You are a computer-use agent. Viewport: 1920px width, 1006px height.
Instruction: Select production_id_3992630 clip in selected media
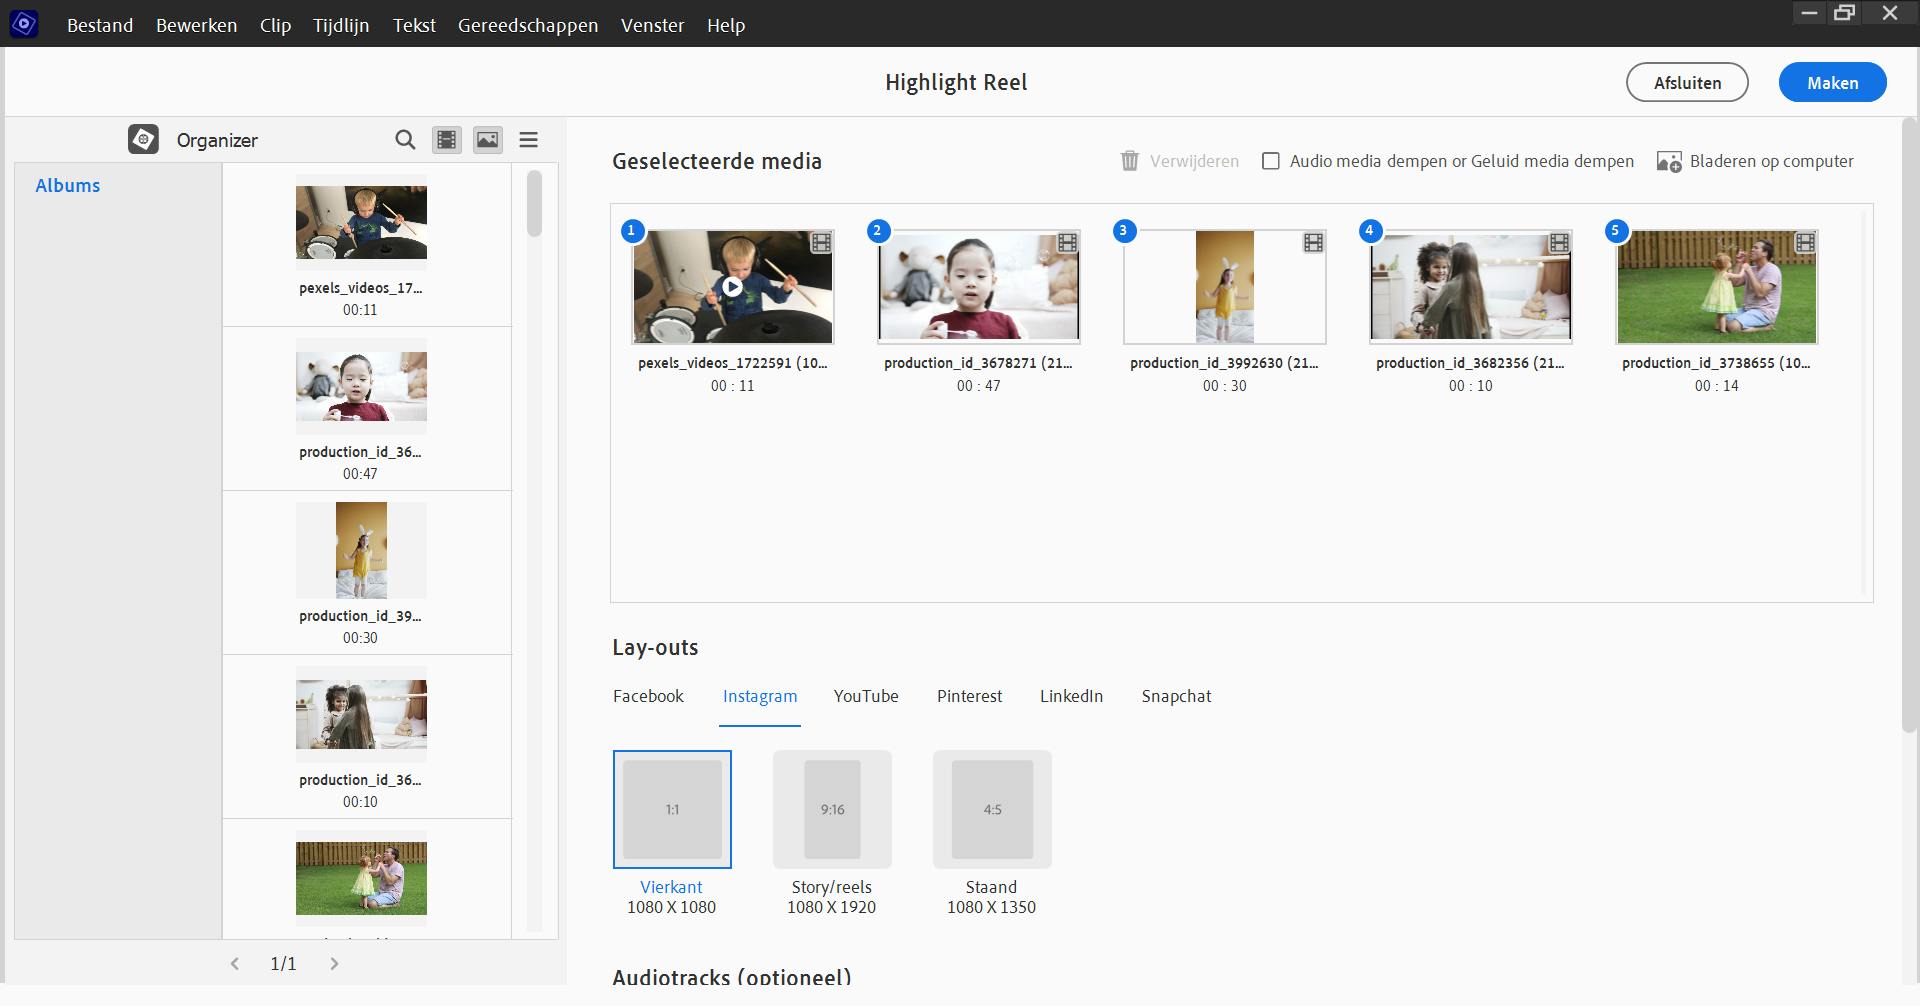1225,287
